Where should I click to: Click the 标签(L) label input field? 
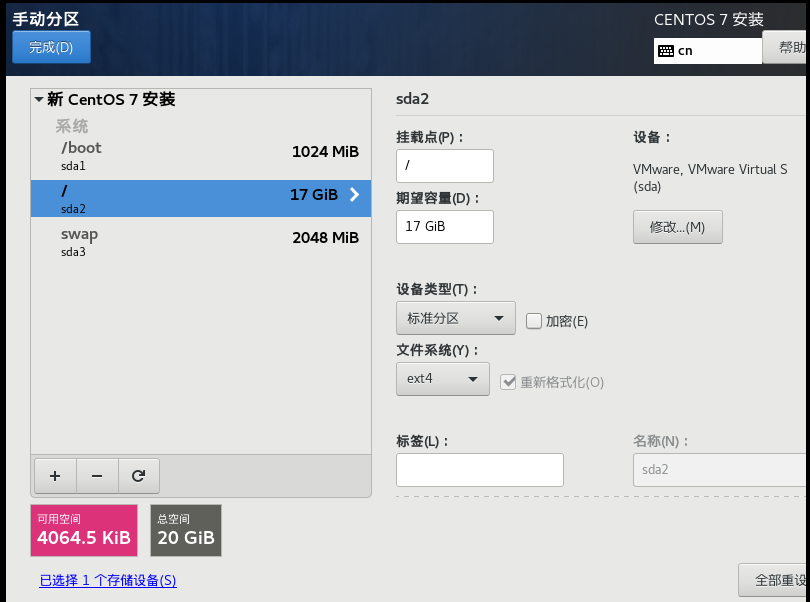[x=480, y=470]
